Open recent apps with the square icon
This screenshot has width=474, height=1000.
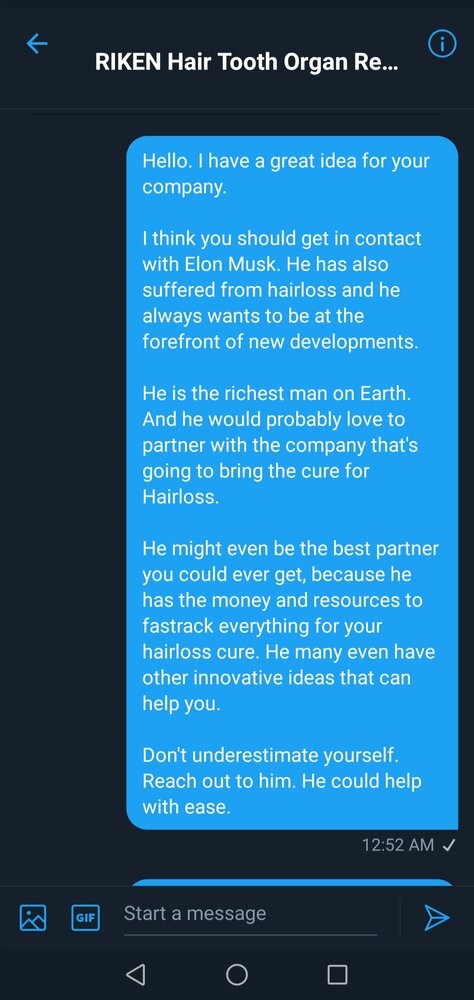[337, 974]
